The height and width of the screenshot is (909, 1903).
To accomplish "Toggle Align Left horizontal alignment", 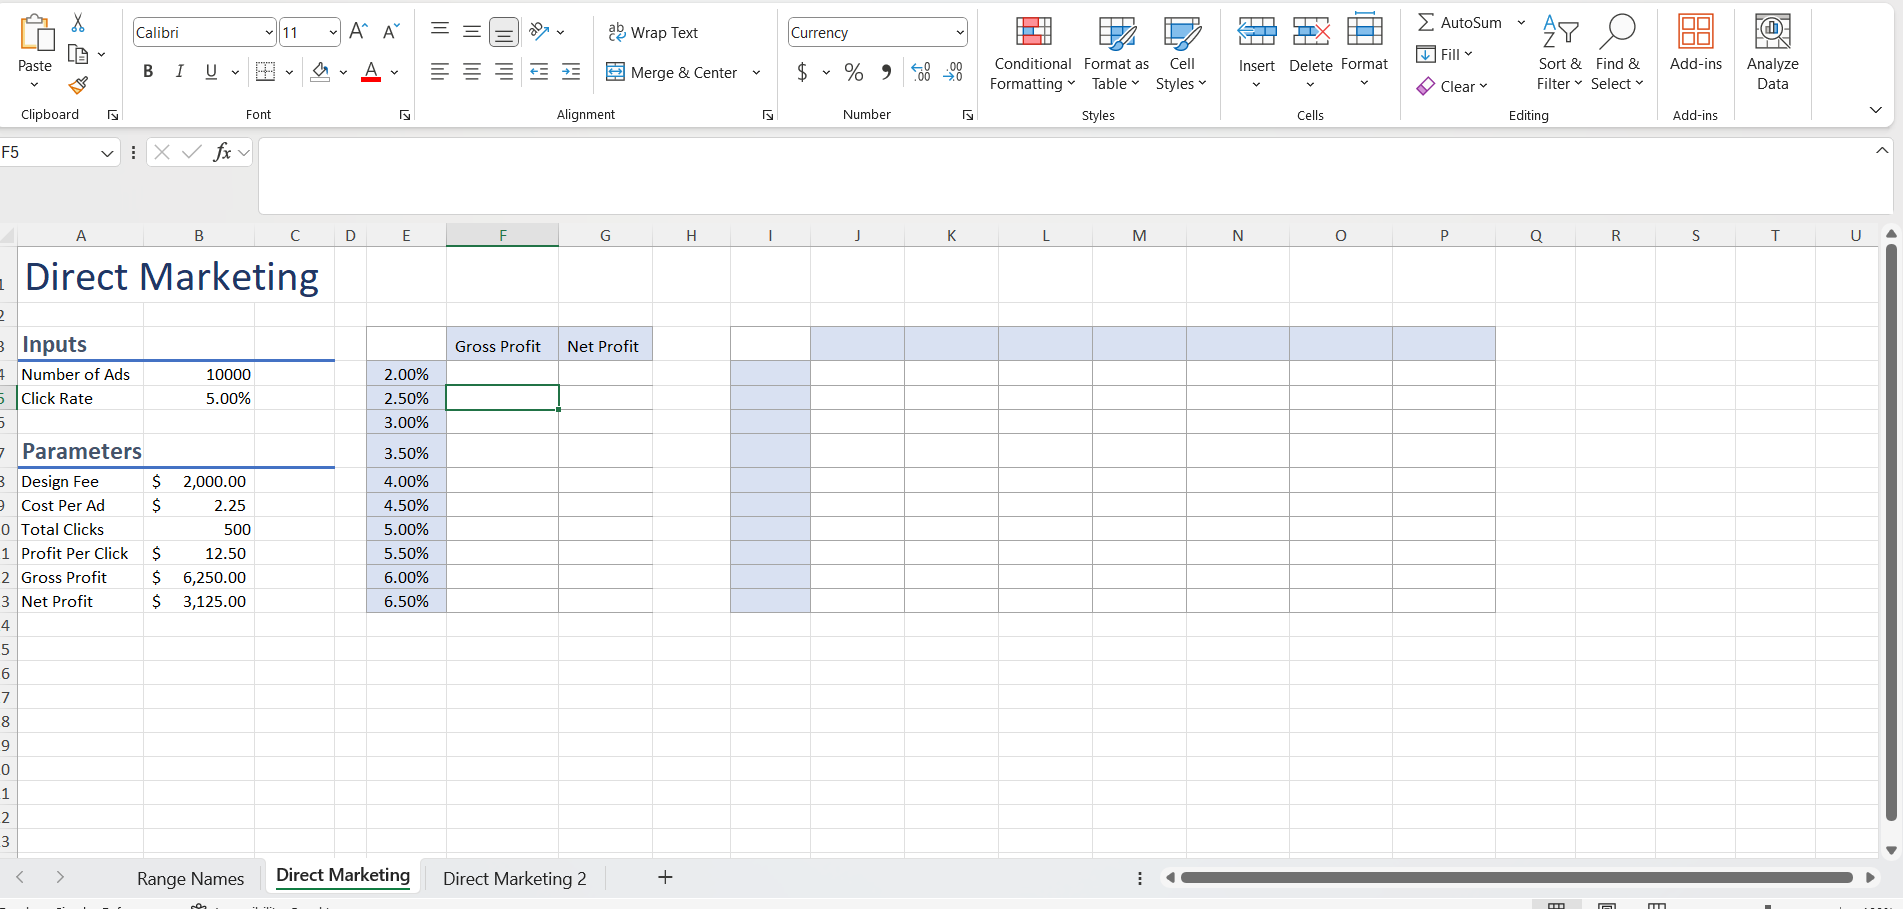I will click(x=440, y=72).
